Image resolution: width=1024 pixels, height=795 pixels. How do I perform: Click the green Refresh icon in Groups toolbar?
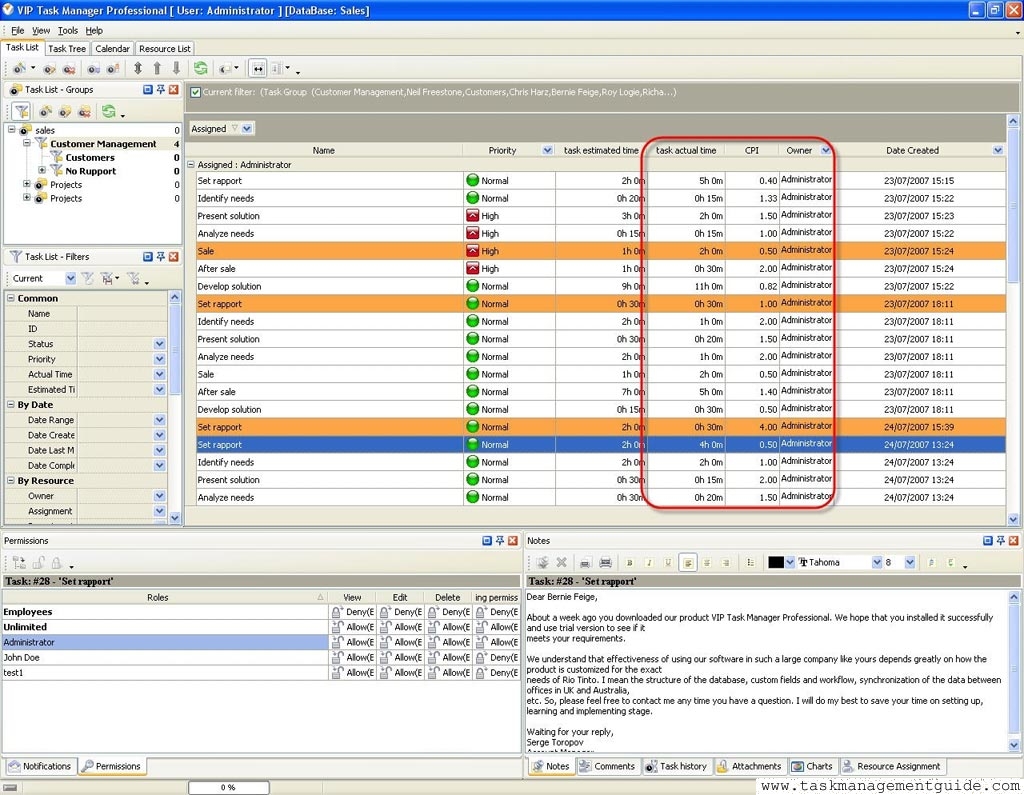pyautogui.click(x=108, y=111)
